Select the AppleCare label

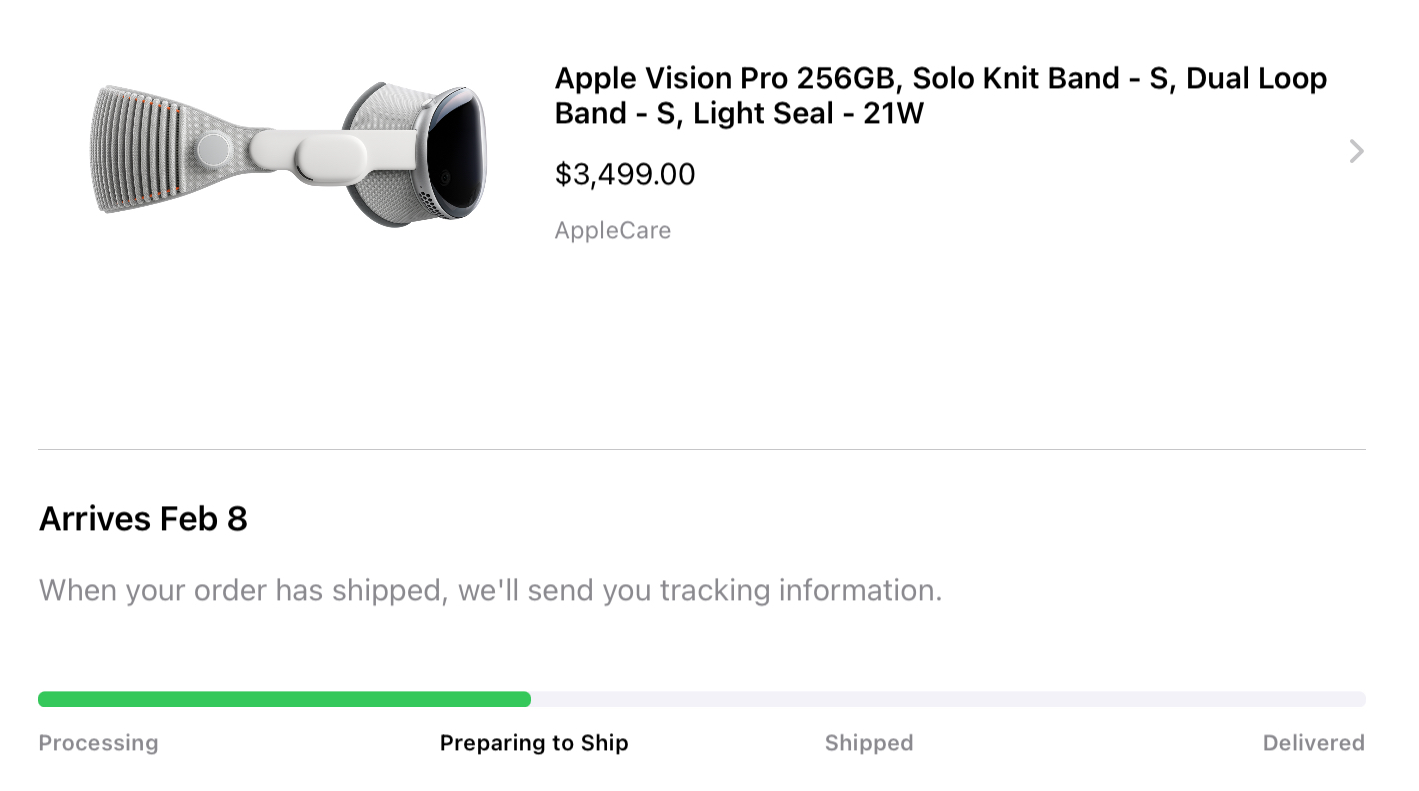point(613,231)
